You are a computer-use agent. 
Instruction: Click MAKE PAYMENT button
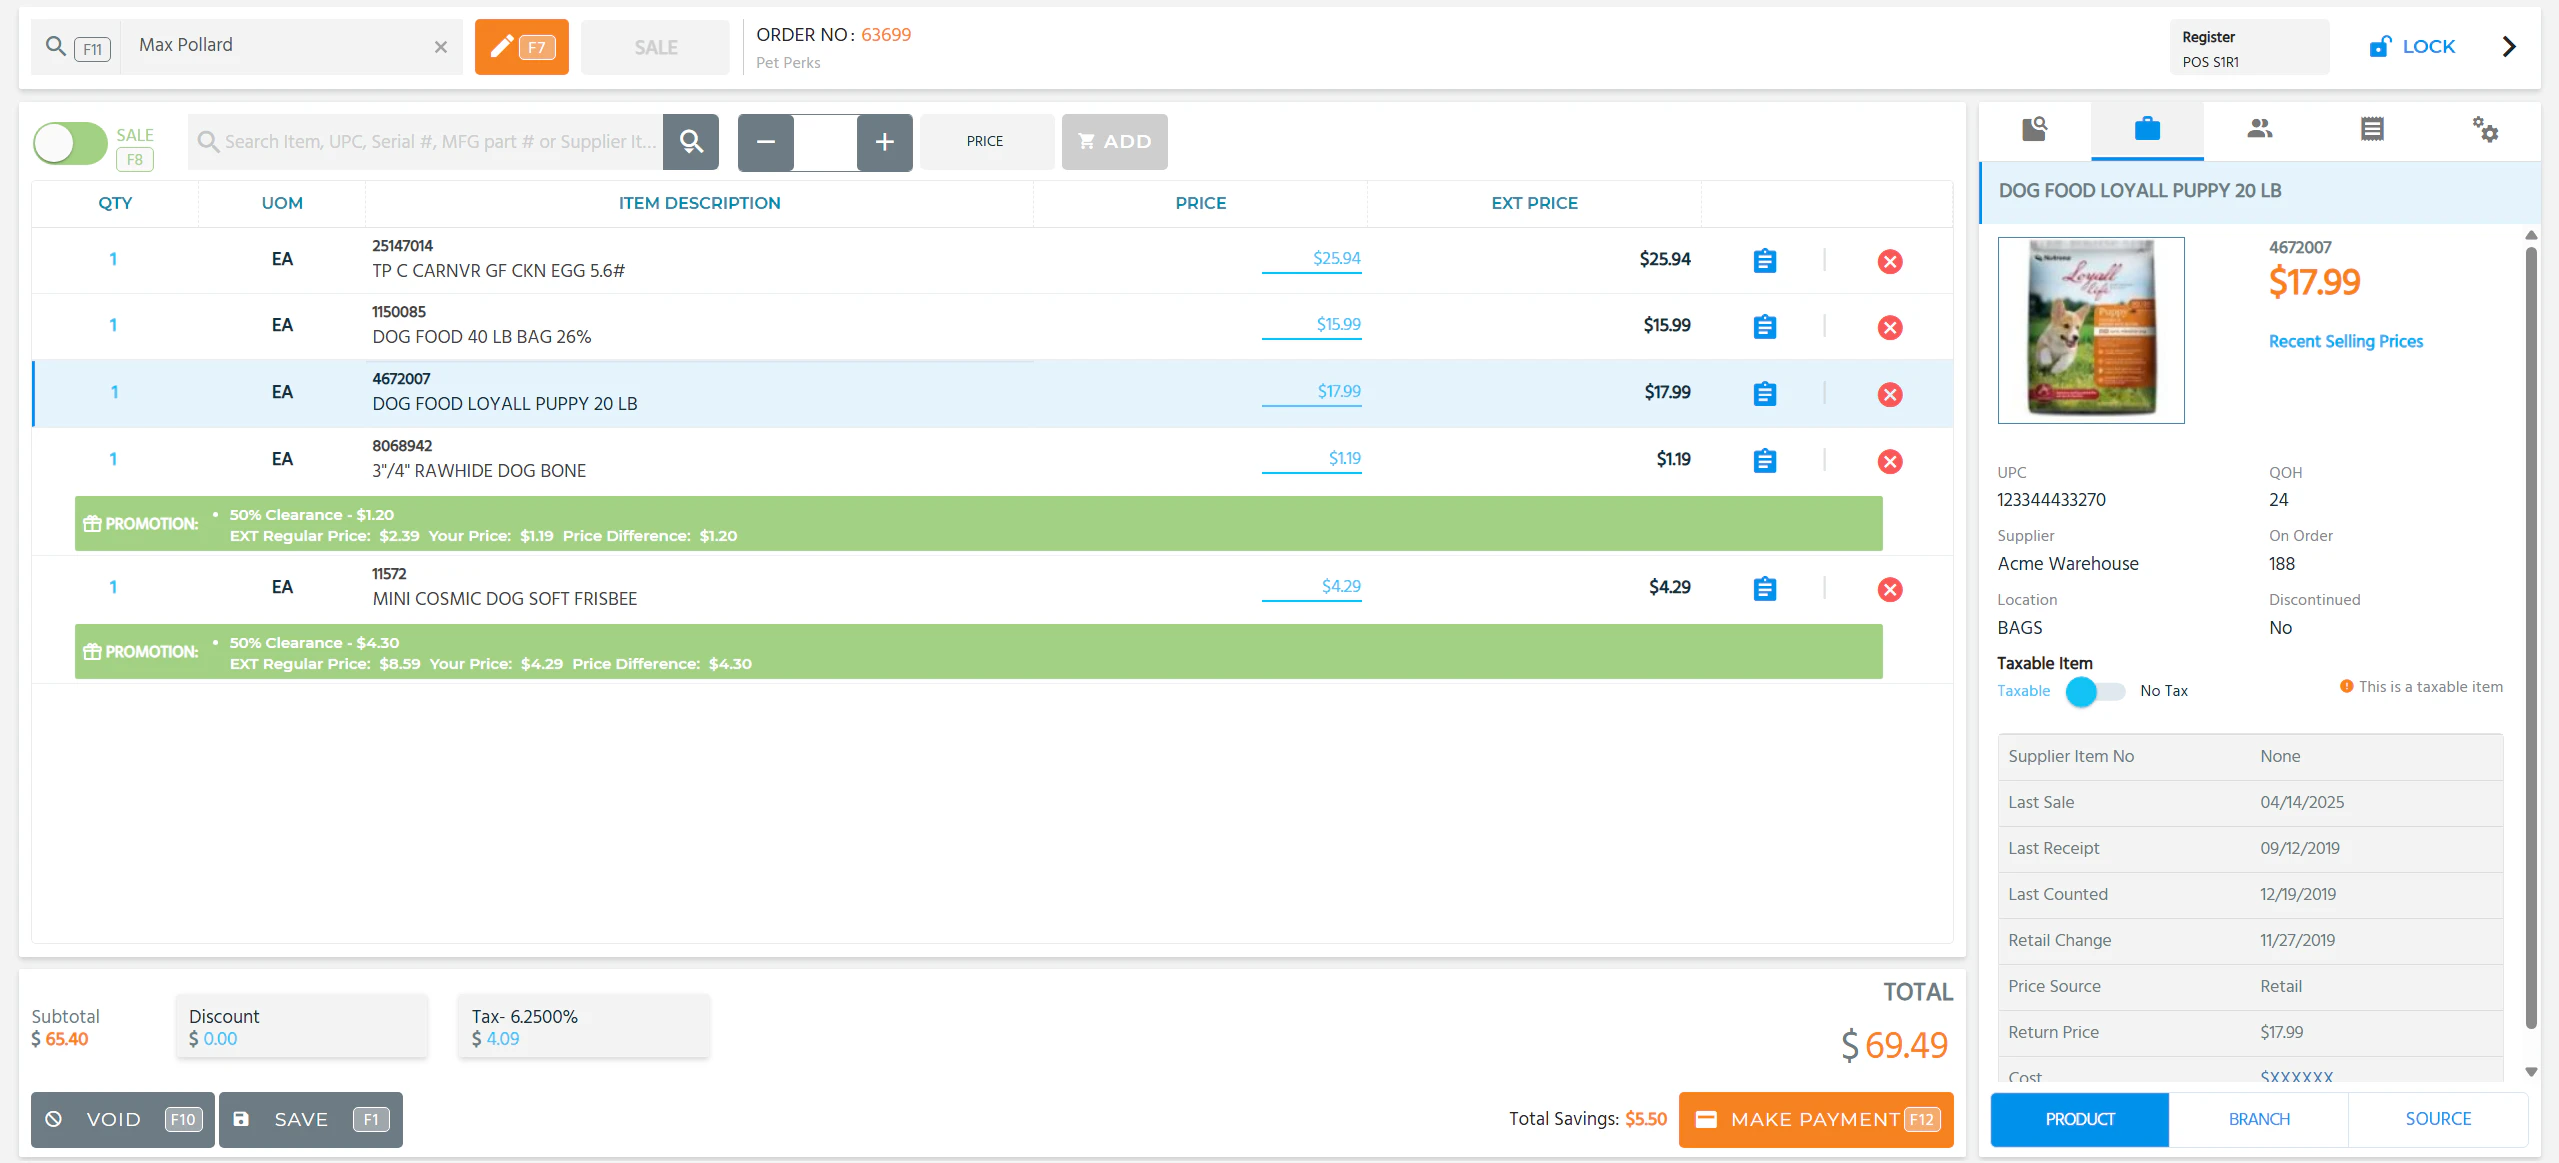1815,1119
